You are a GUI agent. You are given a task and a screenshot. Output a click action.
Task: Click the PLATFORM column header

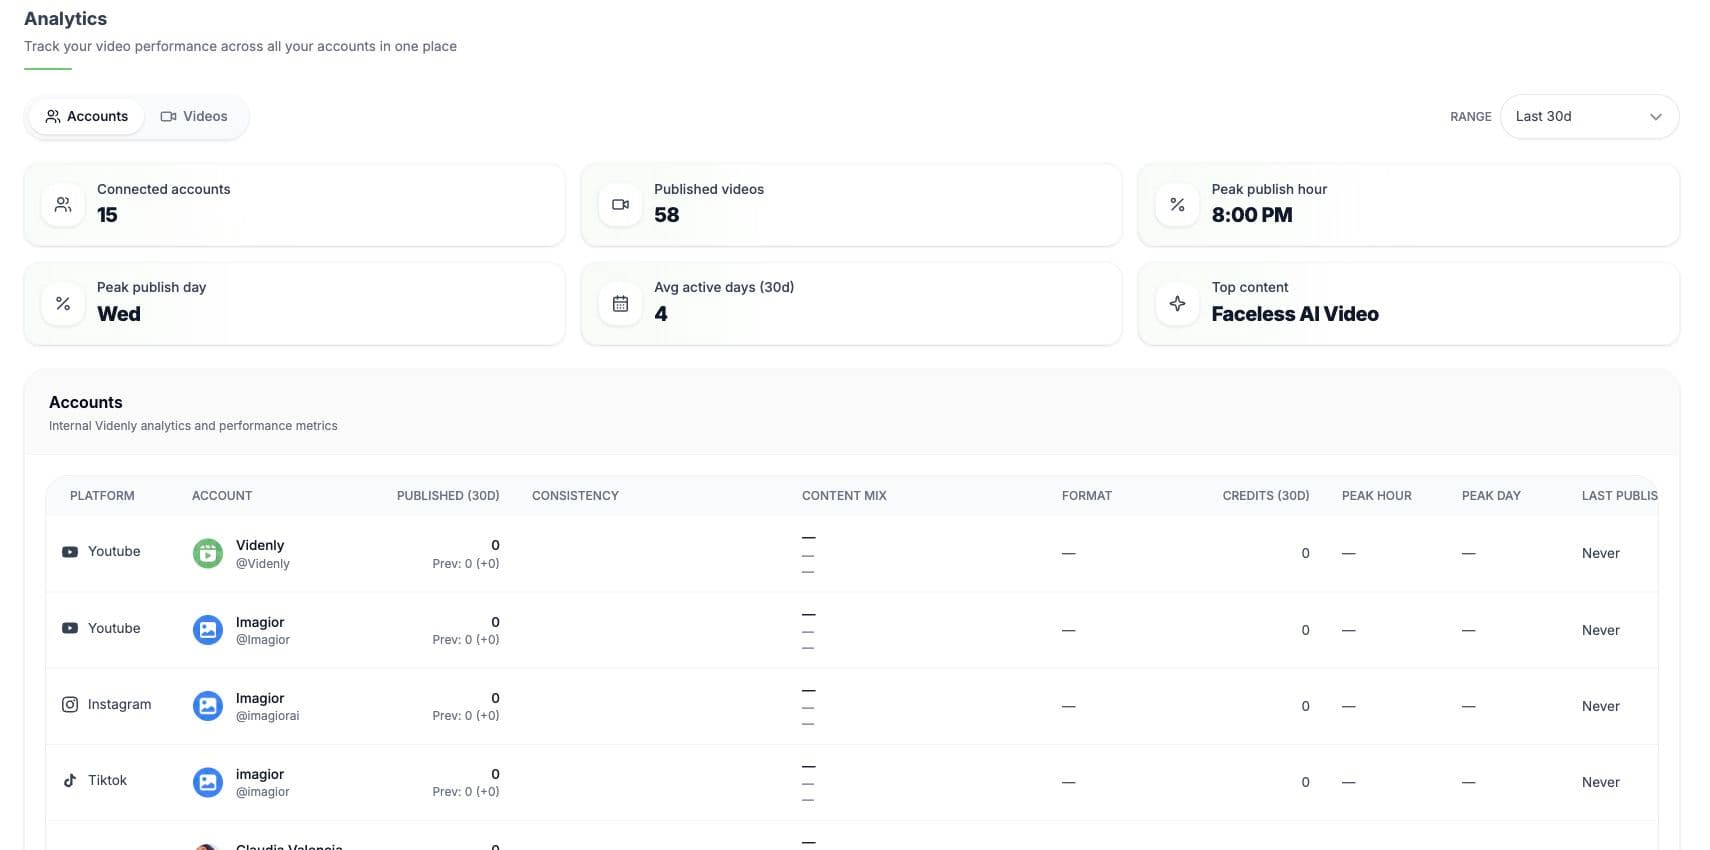102,496
